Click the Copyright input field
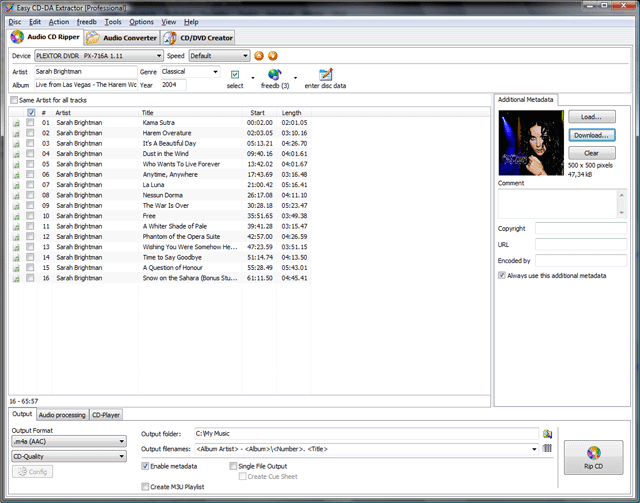This screenshot has width=640, height=503. (581, 228)
